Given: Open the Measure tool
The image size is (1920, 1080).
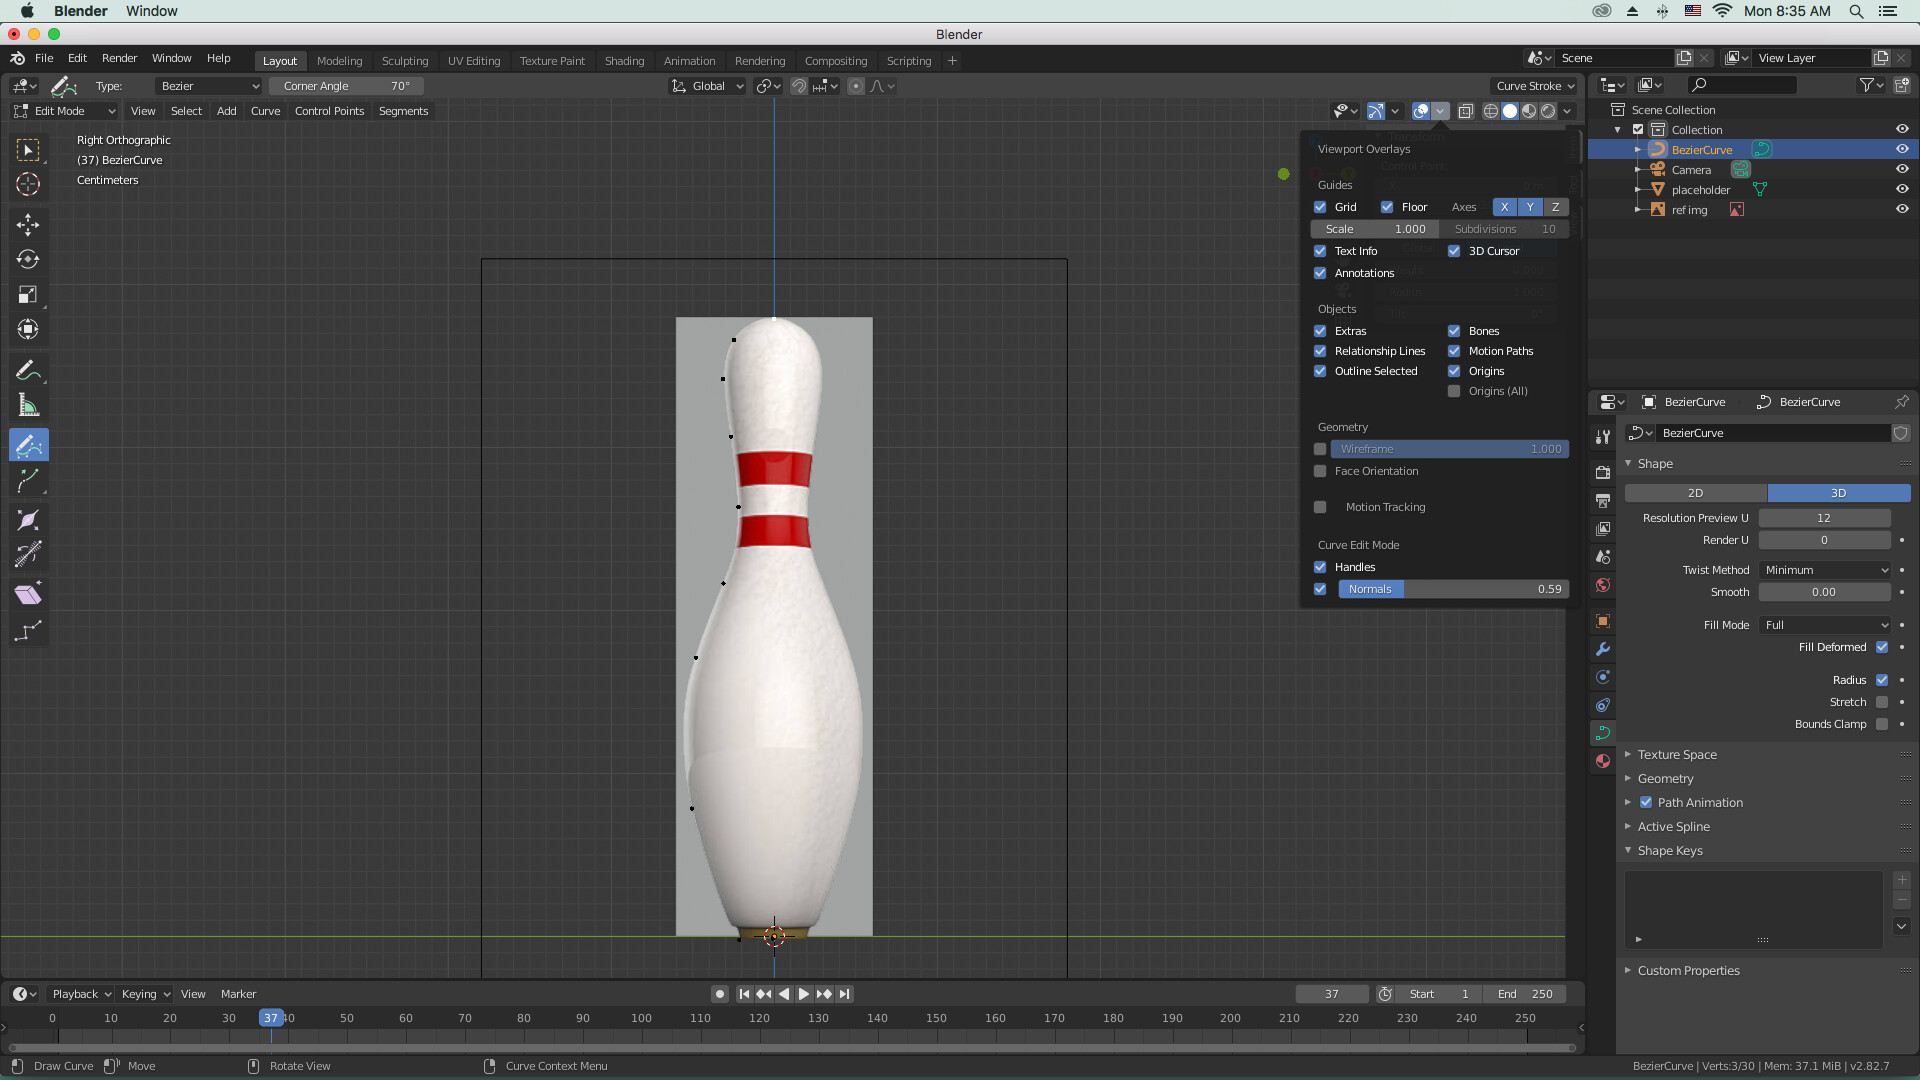Looking at the screenshot, I should 28,404.
